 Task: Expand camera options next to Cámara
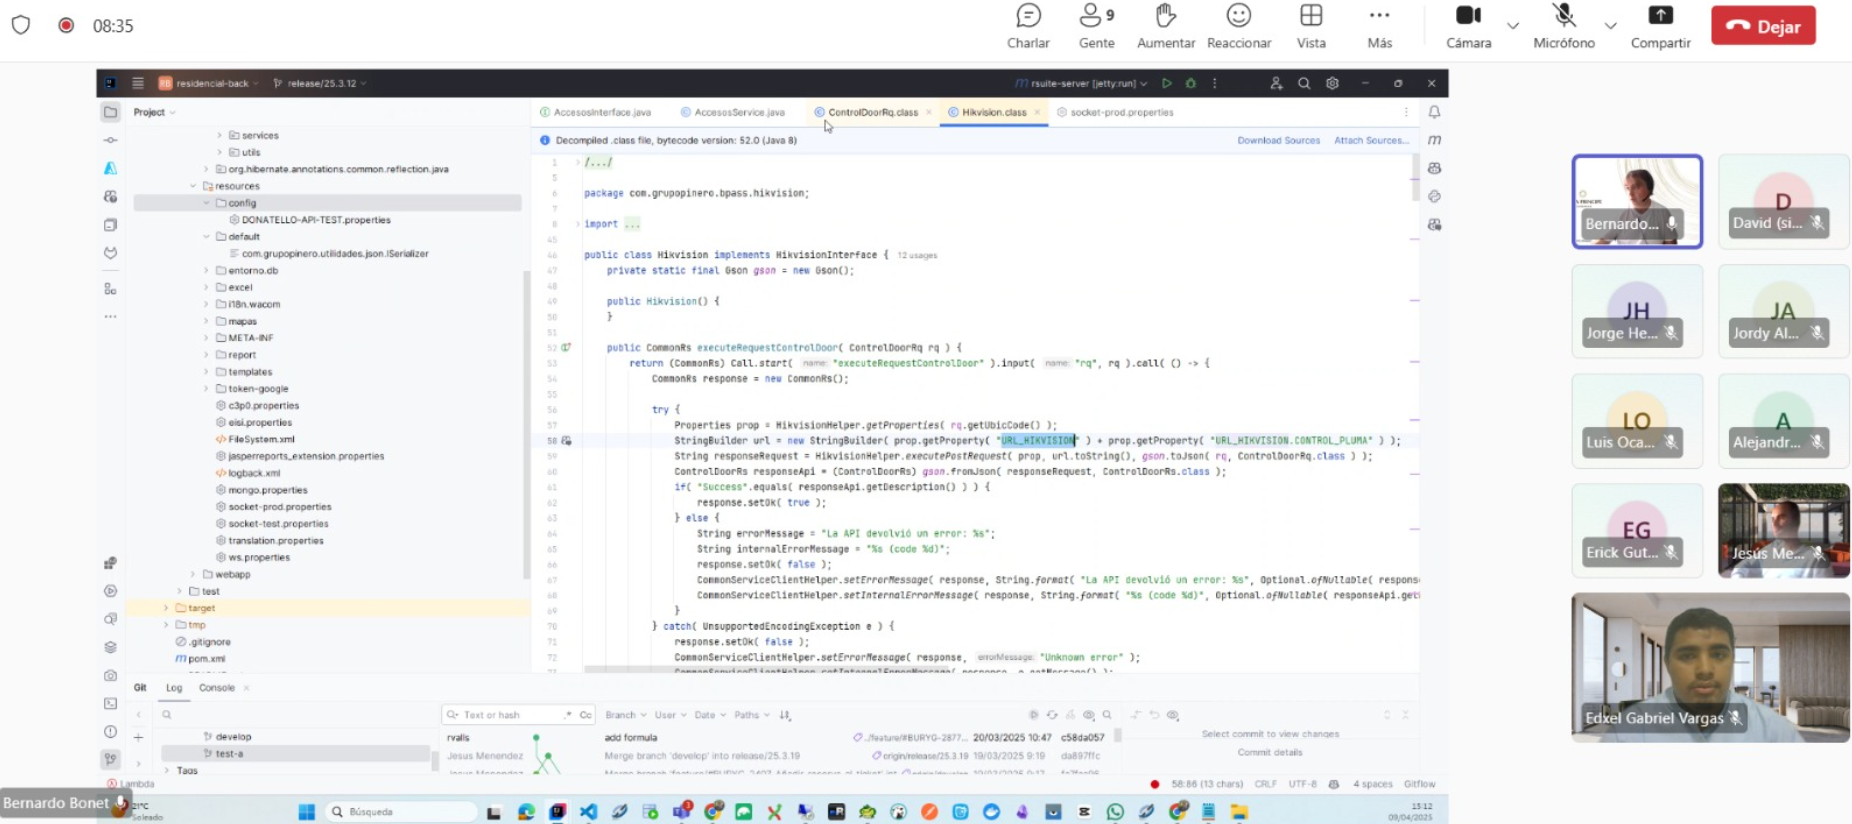coord(1513,26)
